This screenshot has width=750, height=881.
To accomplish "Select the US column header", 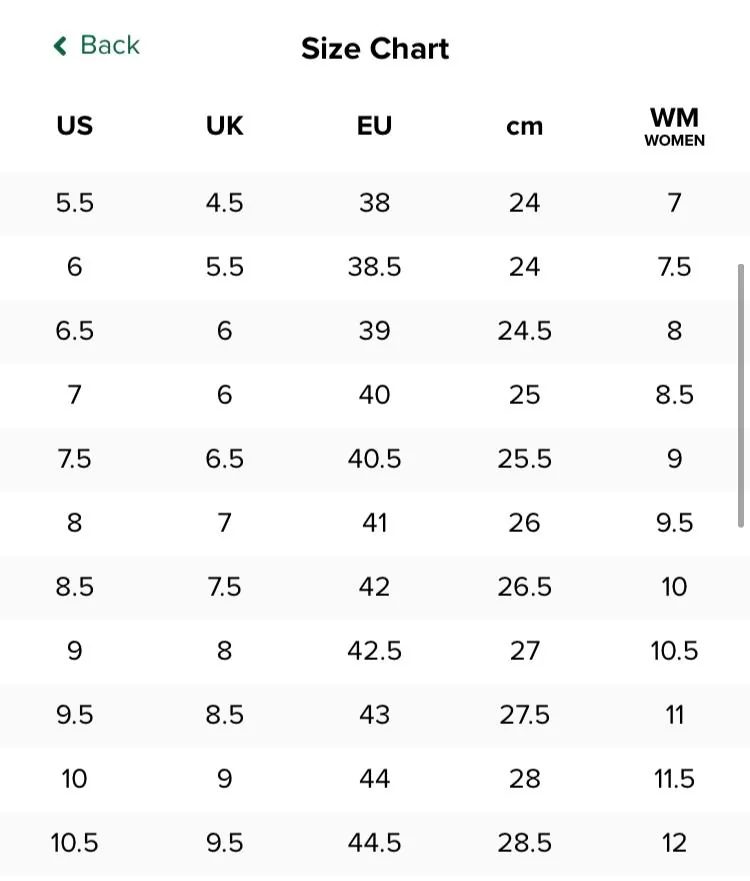I will pos(75,126).
